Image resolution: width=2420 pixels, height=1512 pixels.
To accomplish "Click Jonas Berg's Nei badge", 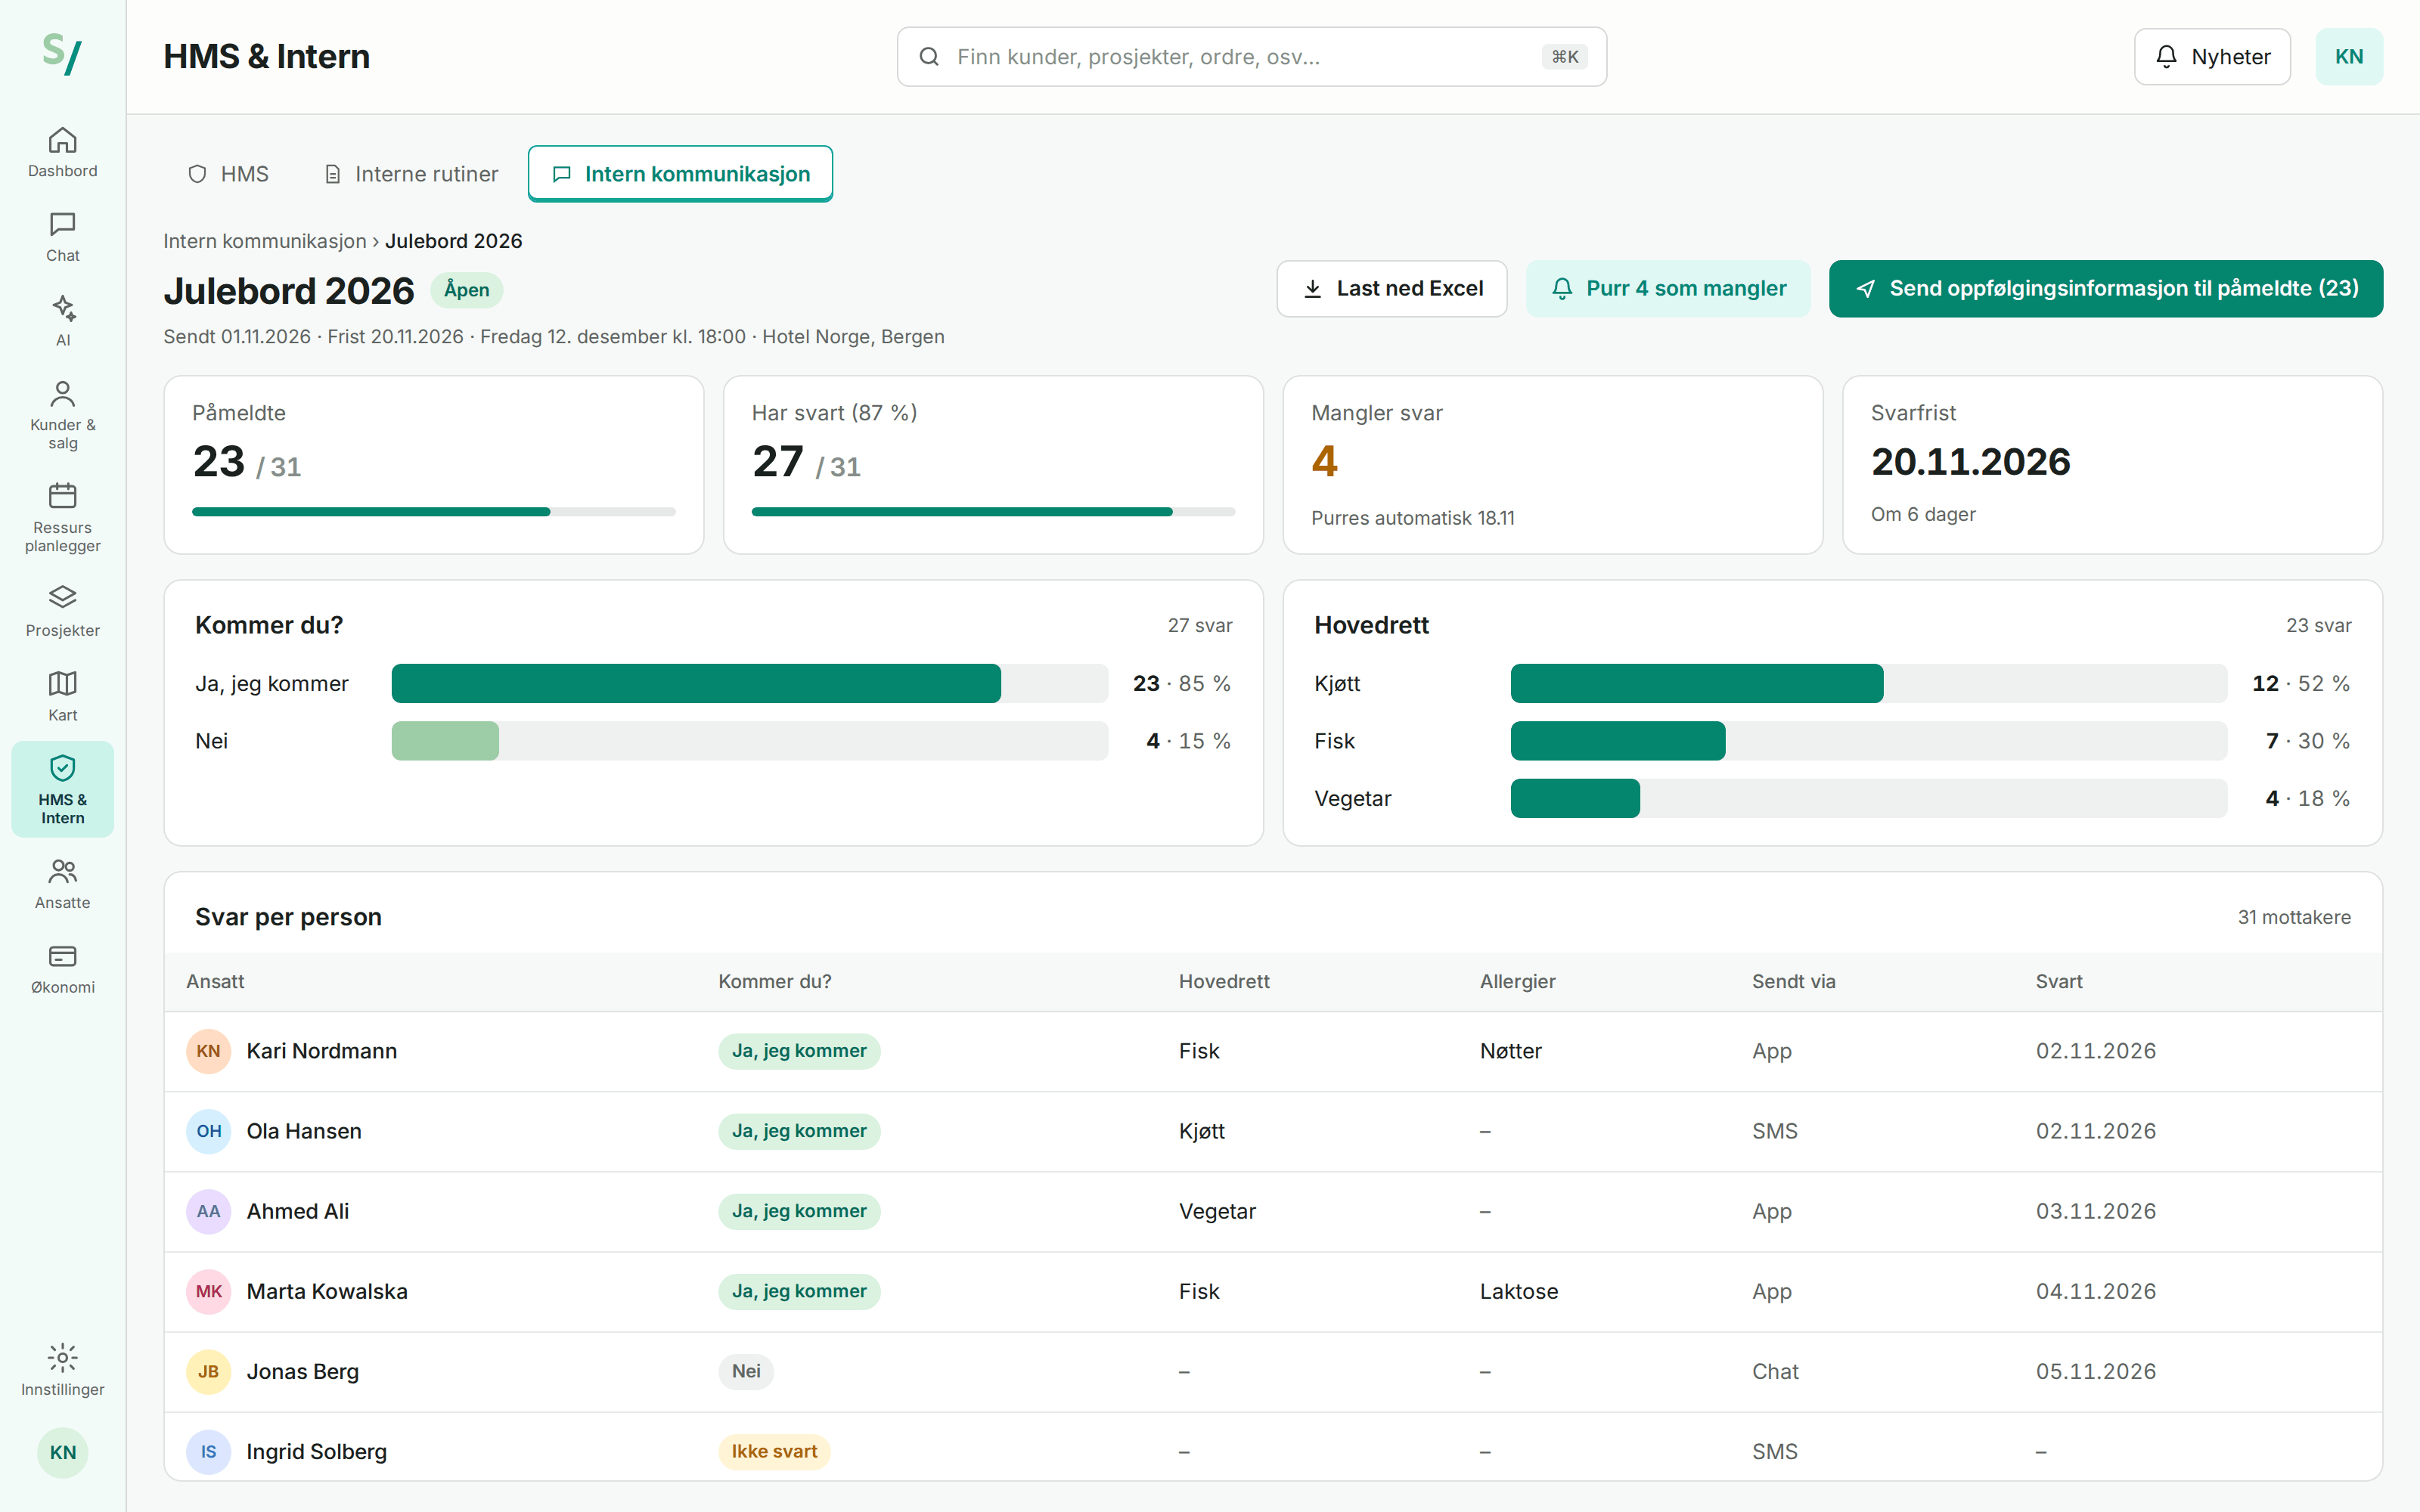I will pos(746,1371).
